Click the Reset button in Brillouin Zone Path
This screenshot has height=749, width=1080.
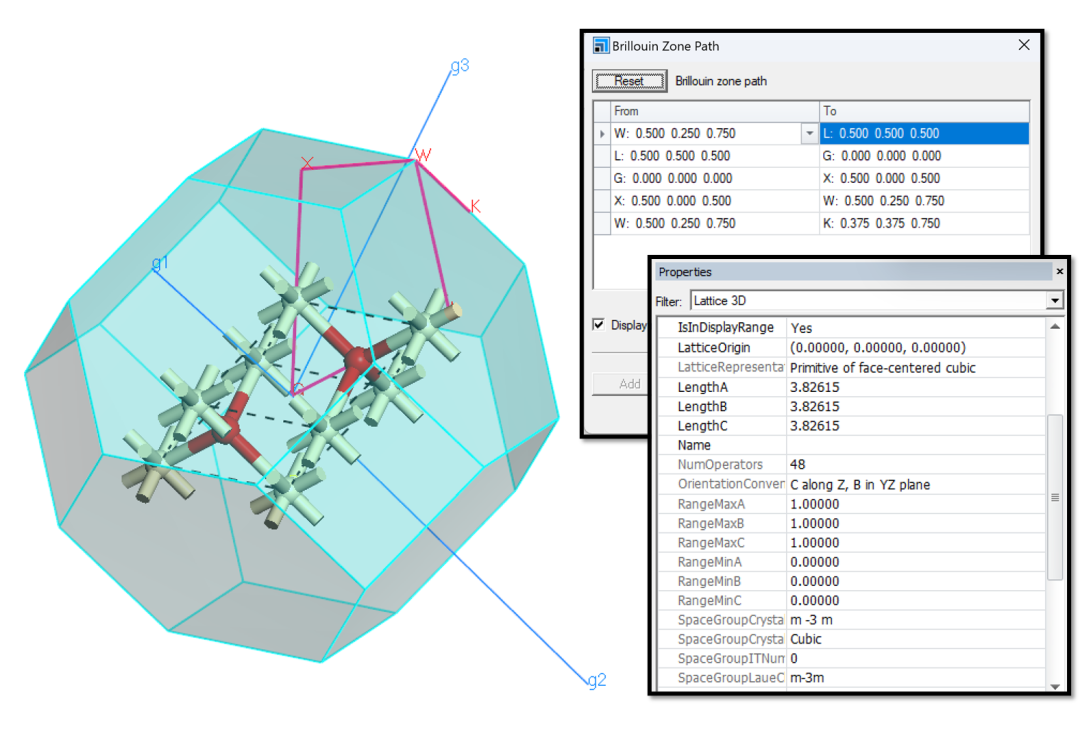(630, 81)
